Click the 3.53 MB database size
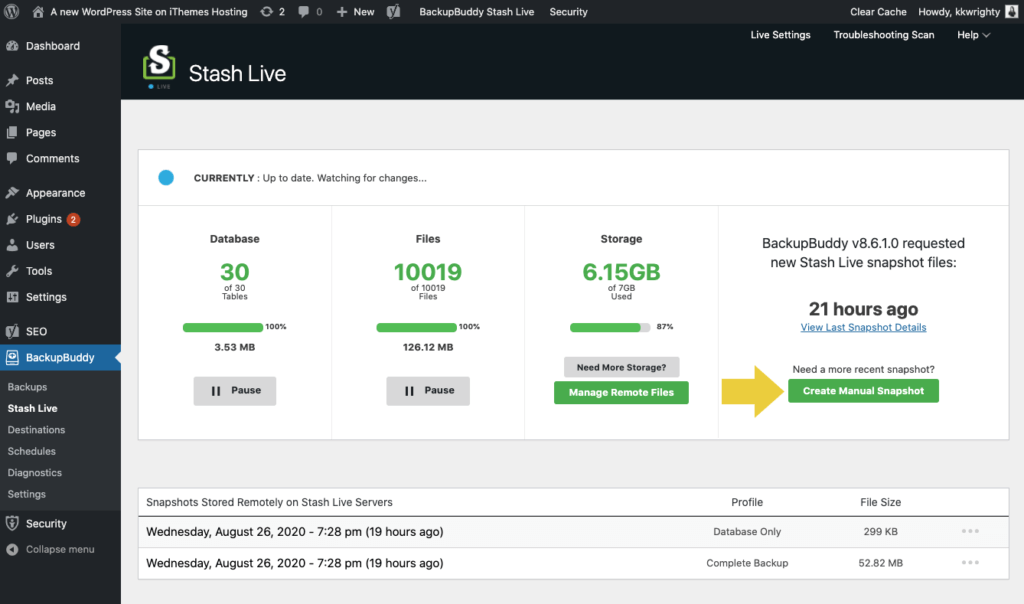Image resolution: width=1024 pixels, height=604 pixels. [234, 347]
